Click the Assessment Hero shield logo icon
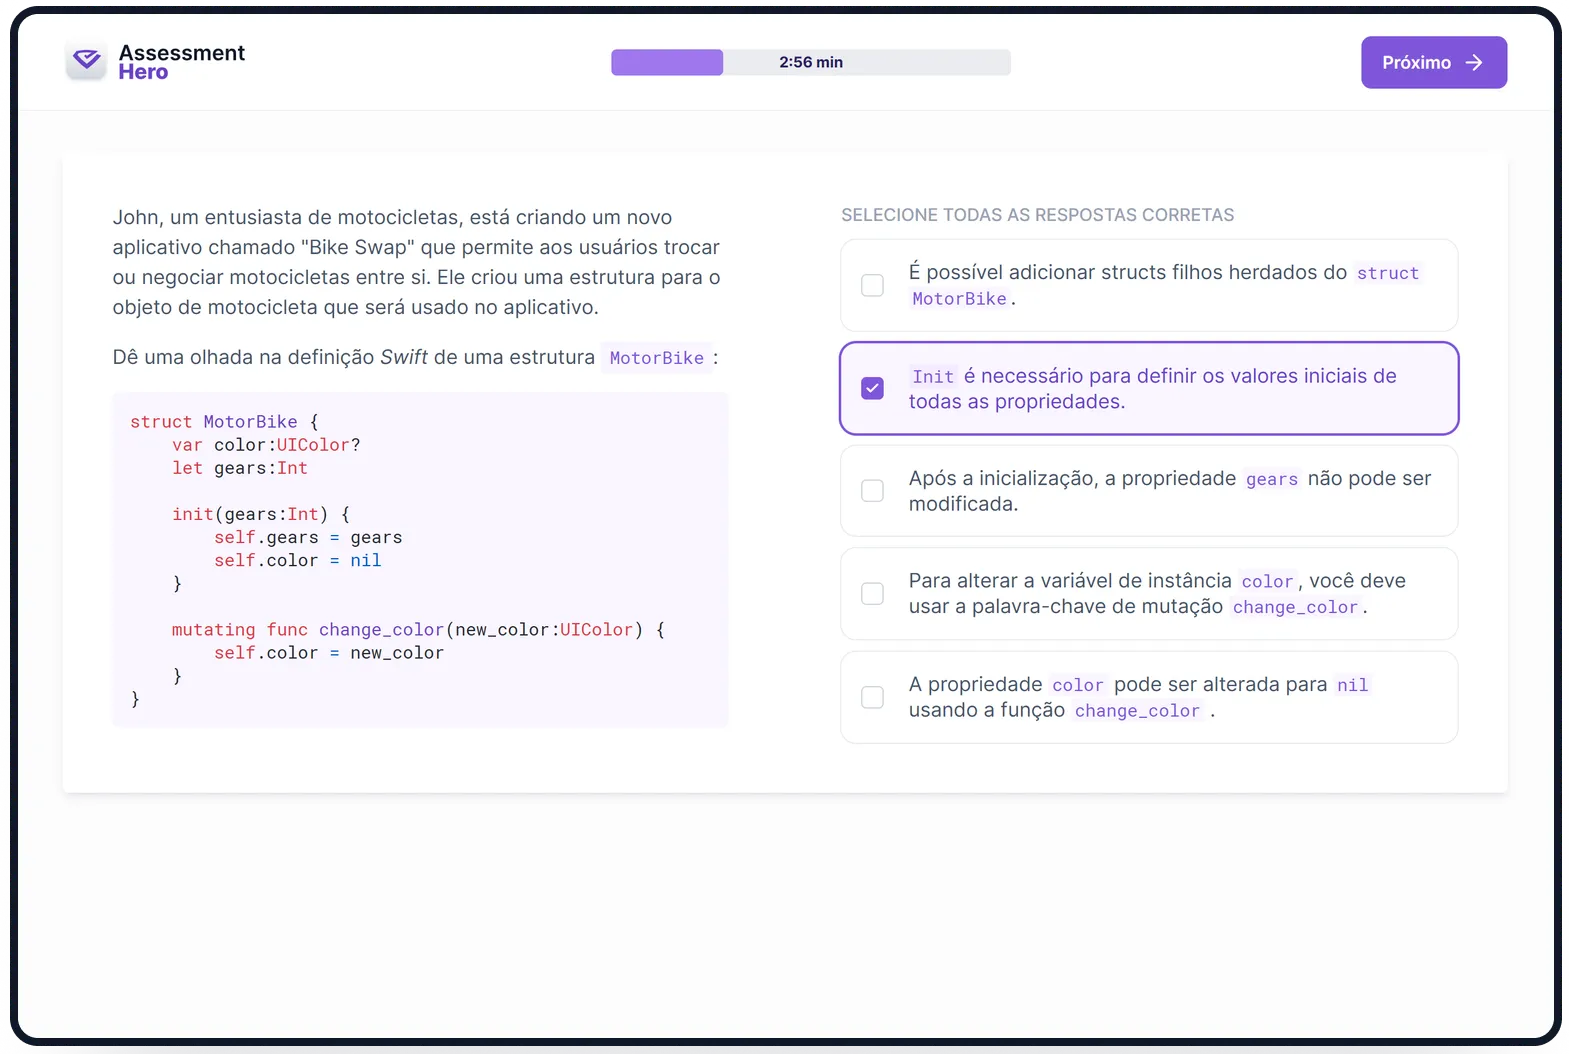The height and width of the screenshot is (1054, 1569). pyautogui.click(x=86, y=61)
